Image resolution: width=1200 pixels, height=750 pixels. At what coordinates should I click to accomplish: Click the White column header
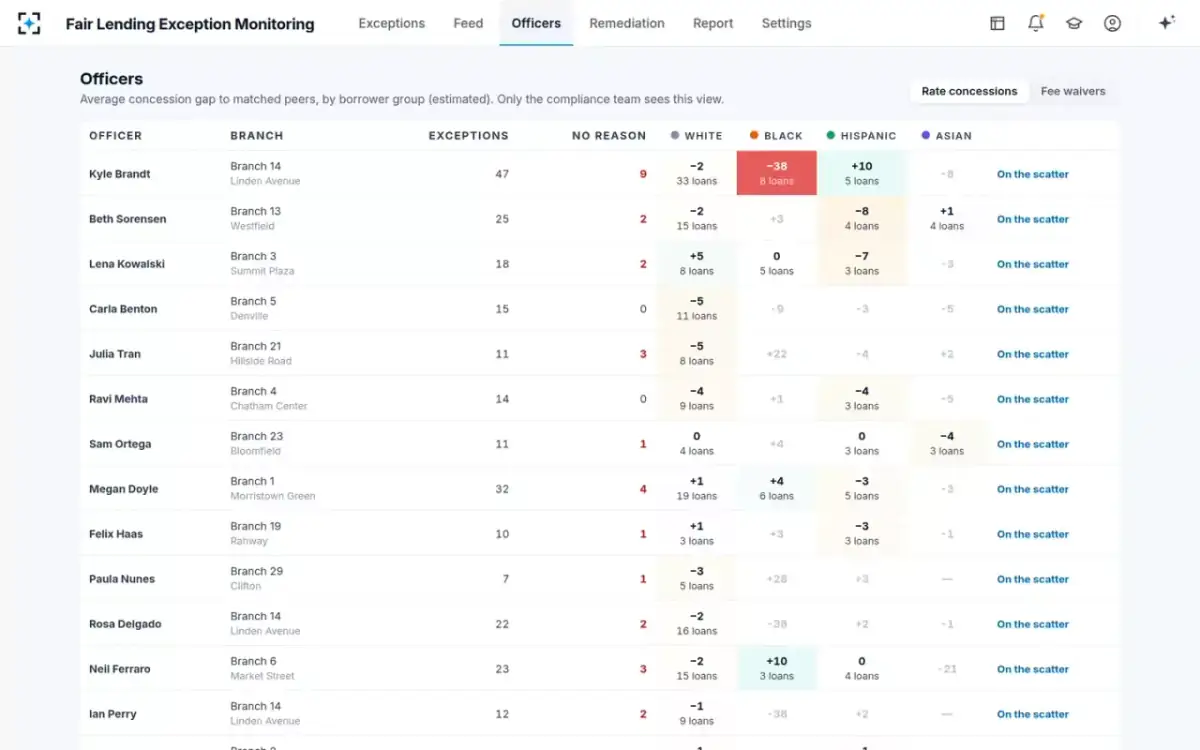[697, 136]
